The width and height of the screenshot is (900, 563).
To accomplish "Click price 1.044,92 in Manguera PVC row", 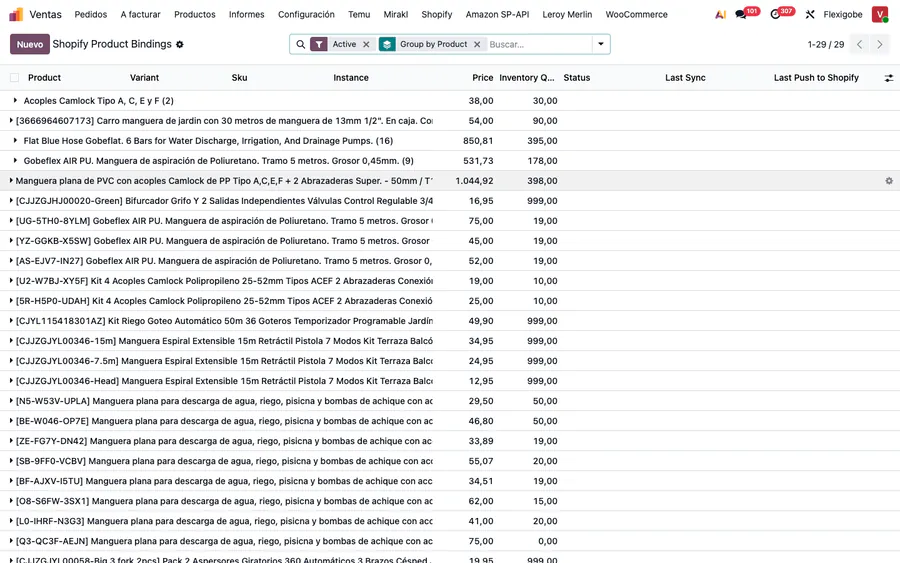I will click(474, 181).
